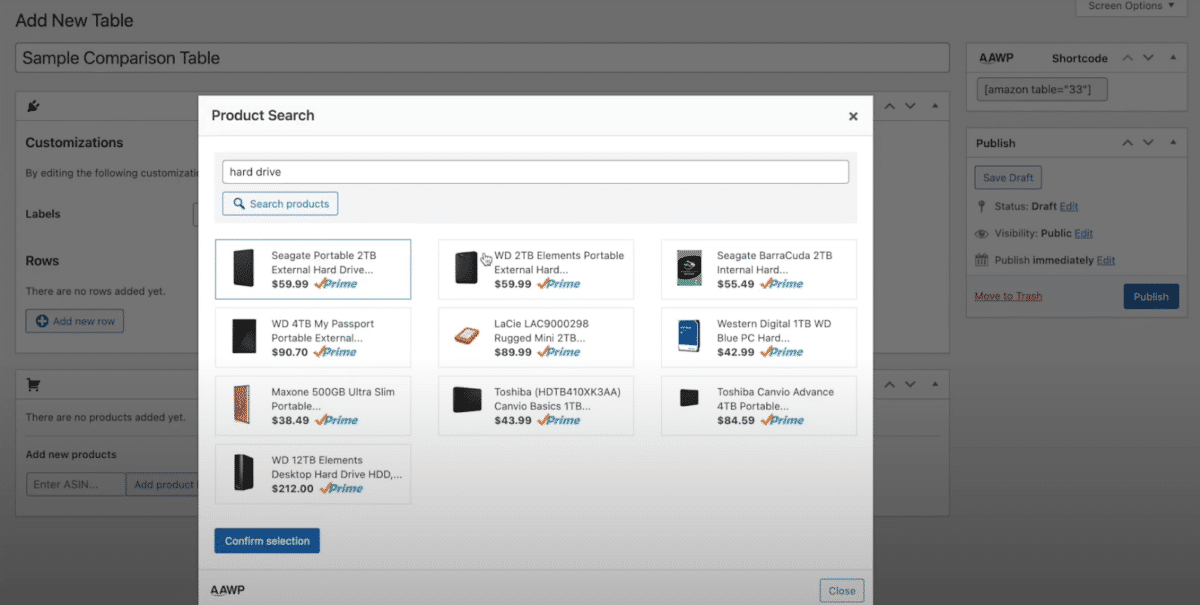Move the Shortcode box up
The image size is (1200, 605).
point(1128,58)
